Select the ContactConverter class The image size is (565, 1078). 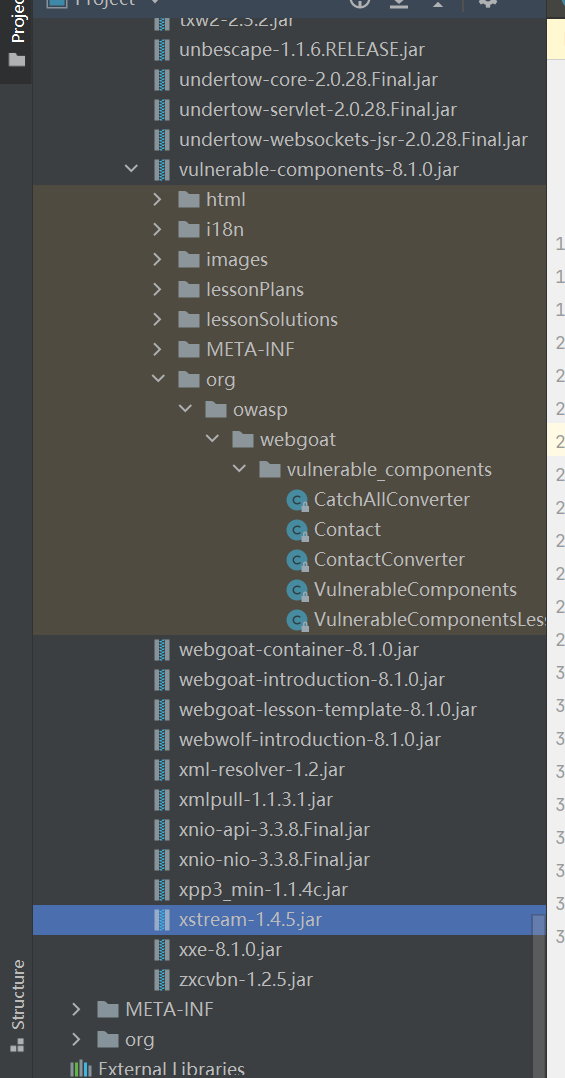(x=389, y=560)
